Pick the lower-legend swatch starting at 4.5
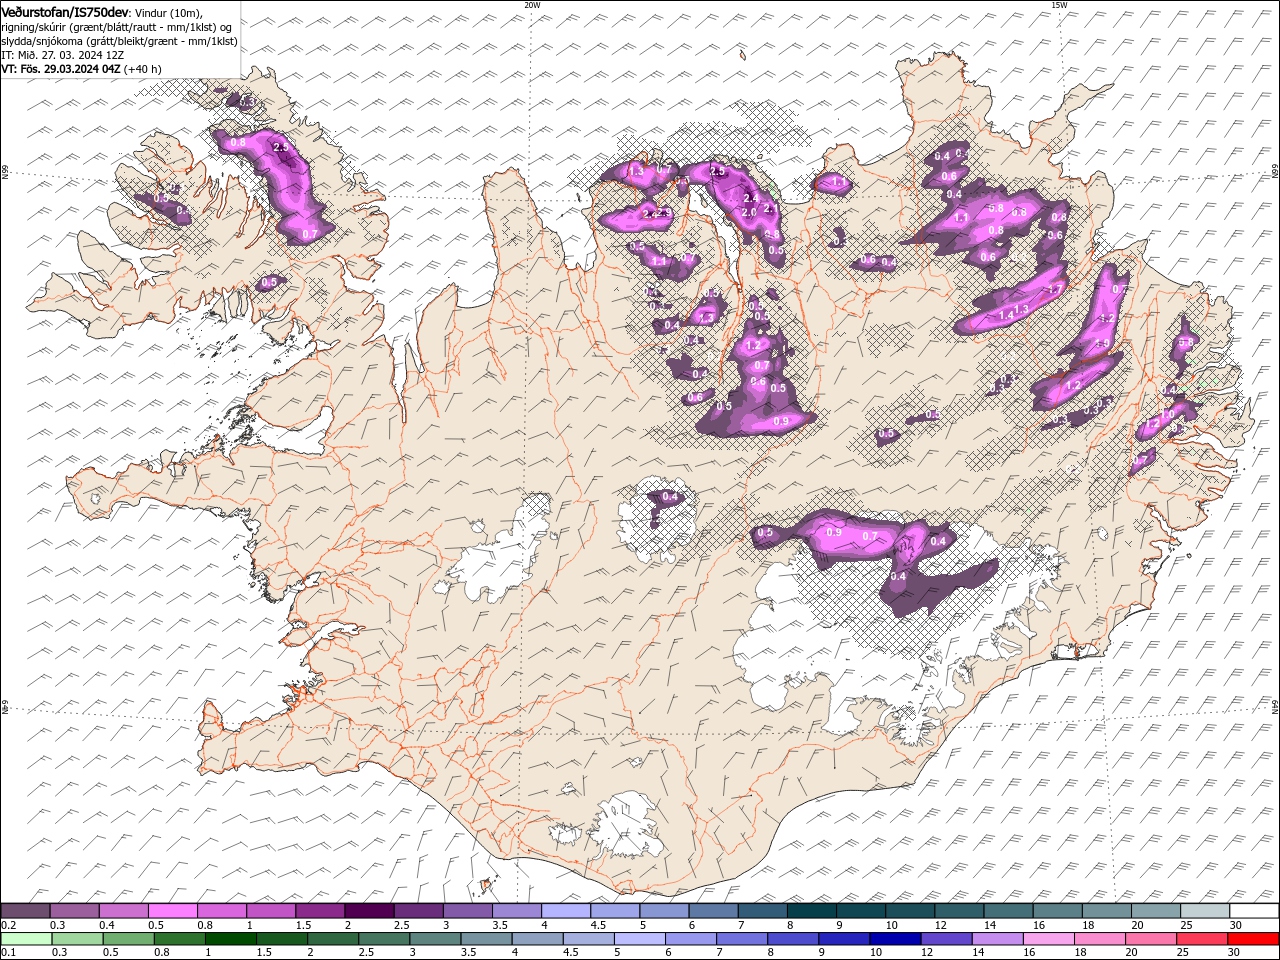Viewport: 1280px width, 960px height. pyautogui.click(x=588, y=939)
